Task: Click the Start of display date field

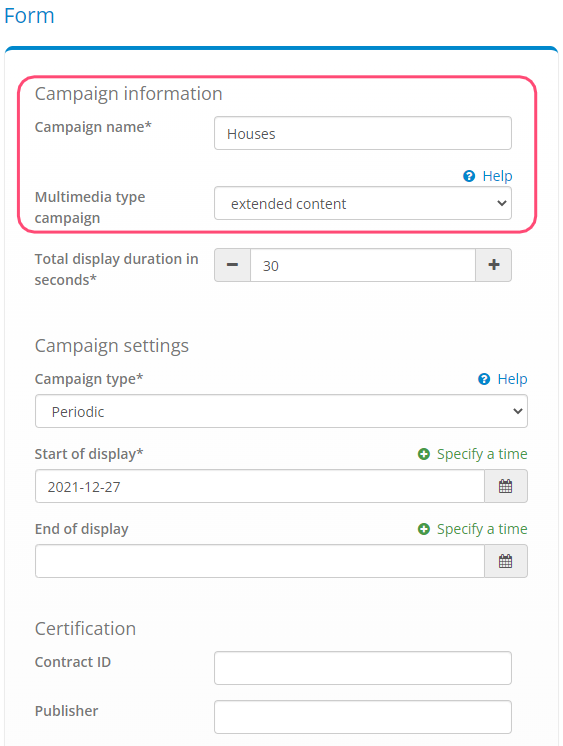Action: pos(260,486)
